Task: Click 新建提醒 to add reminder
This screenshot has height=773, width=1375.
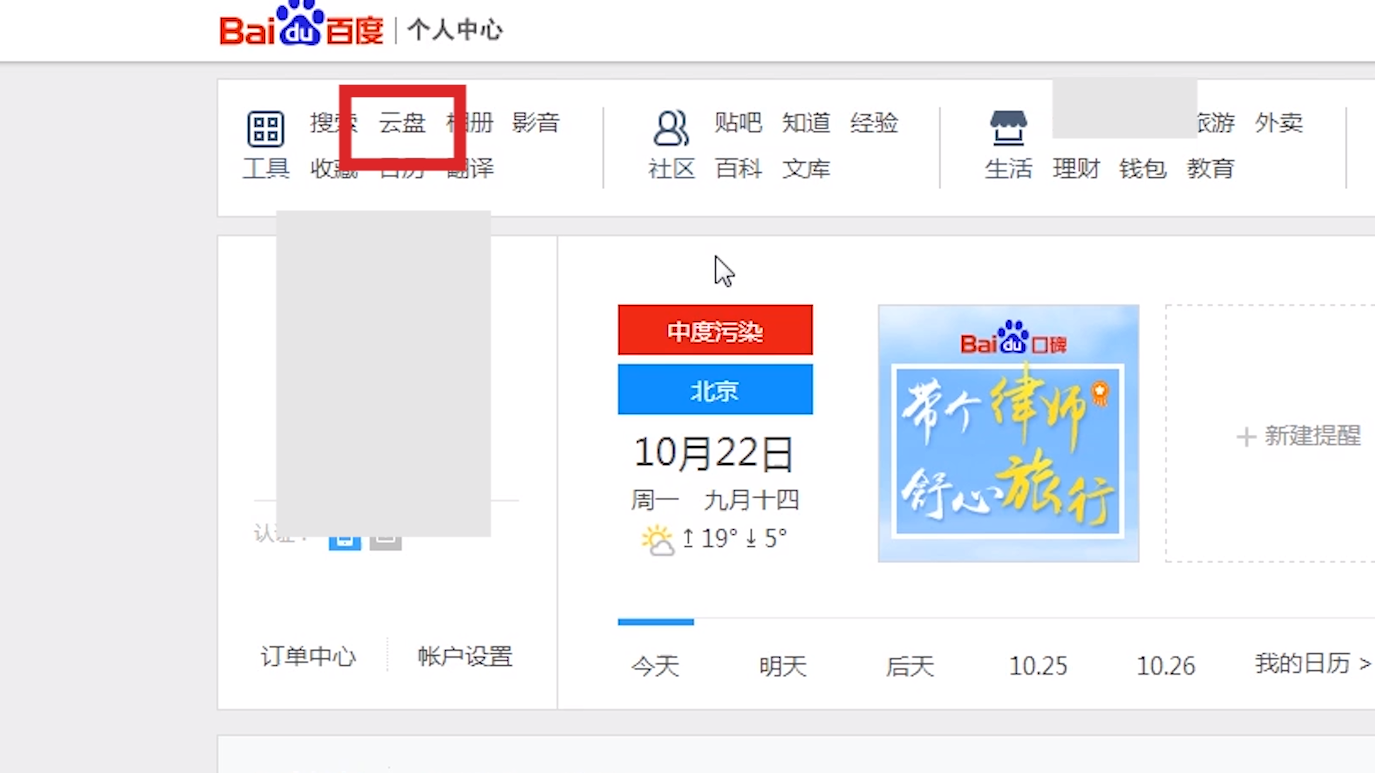Action: 1299,436
